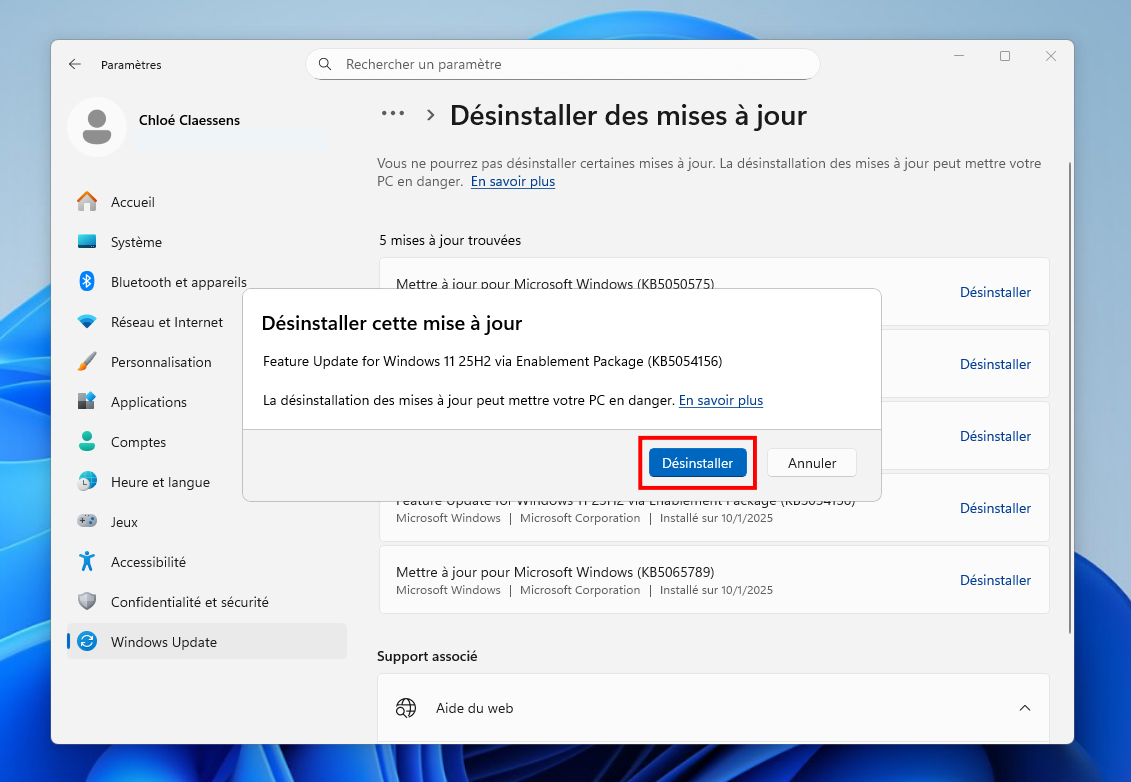Open Heure et langue clock icon

coord(88,482)
